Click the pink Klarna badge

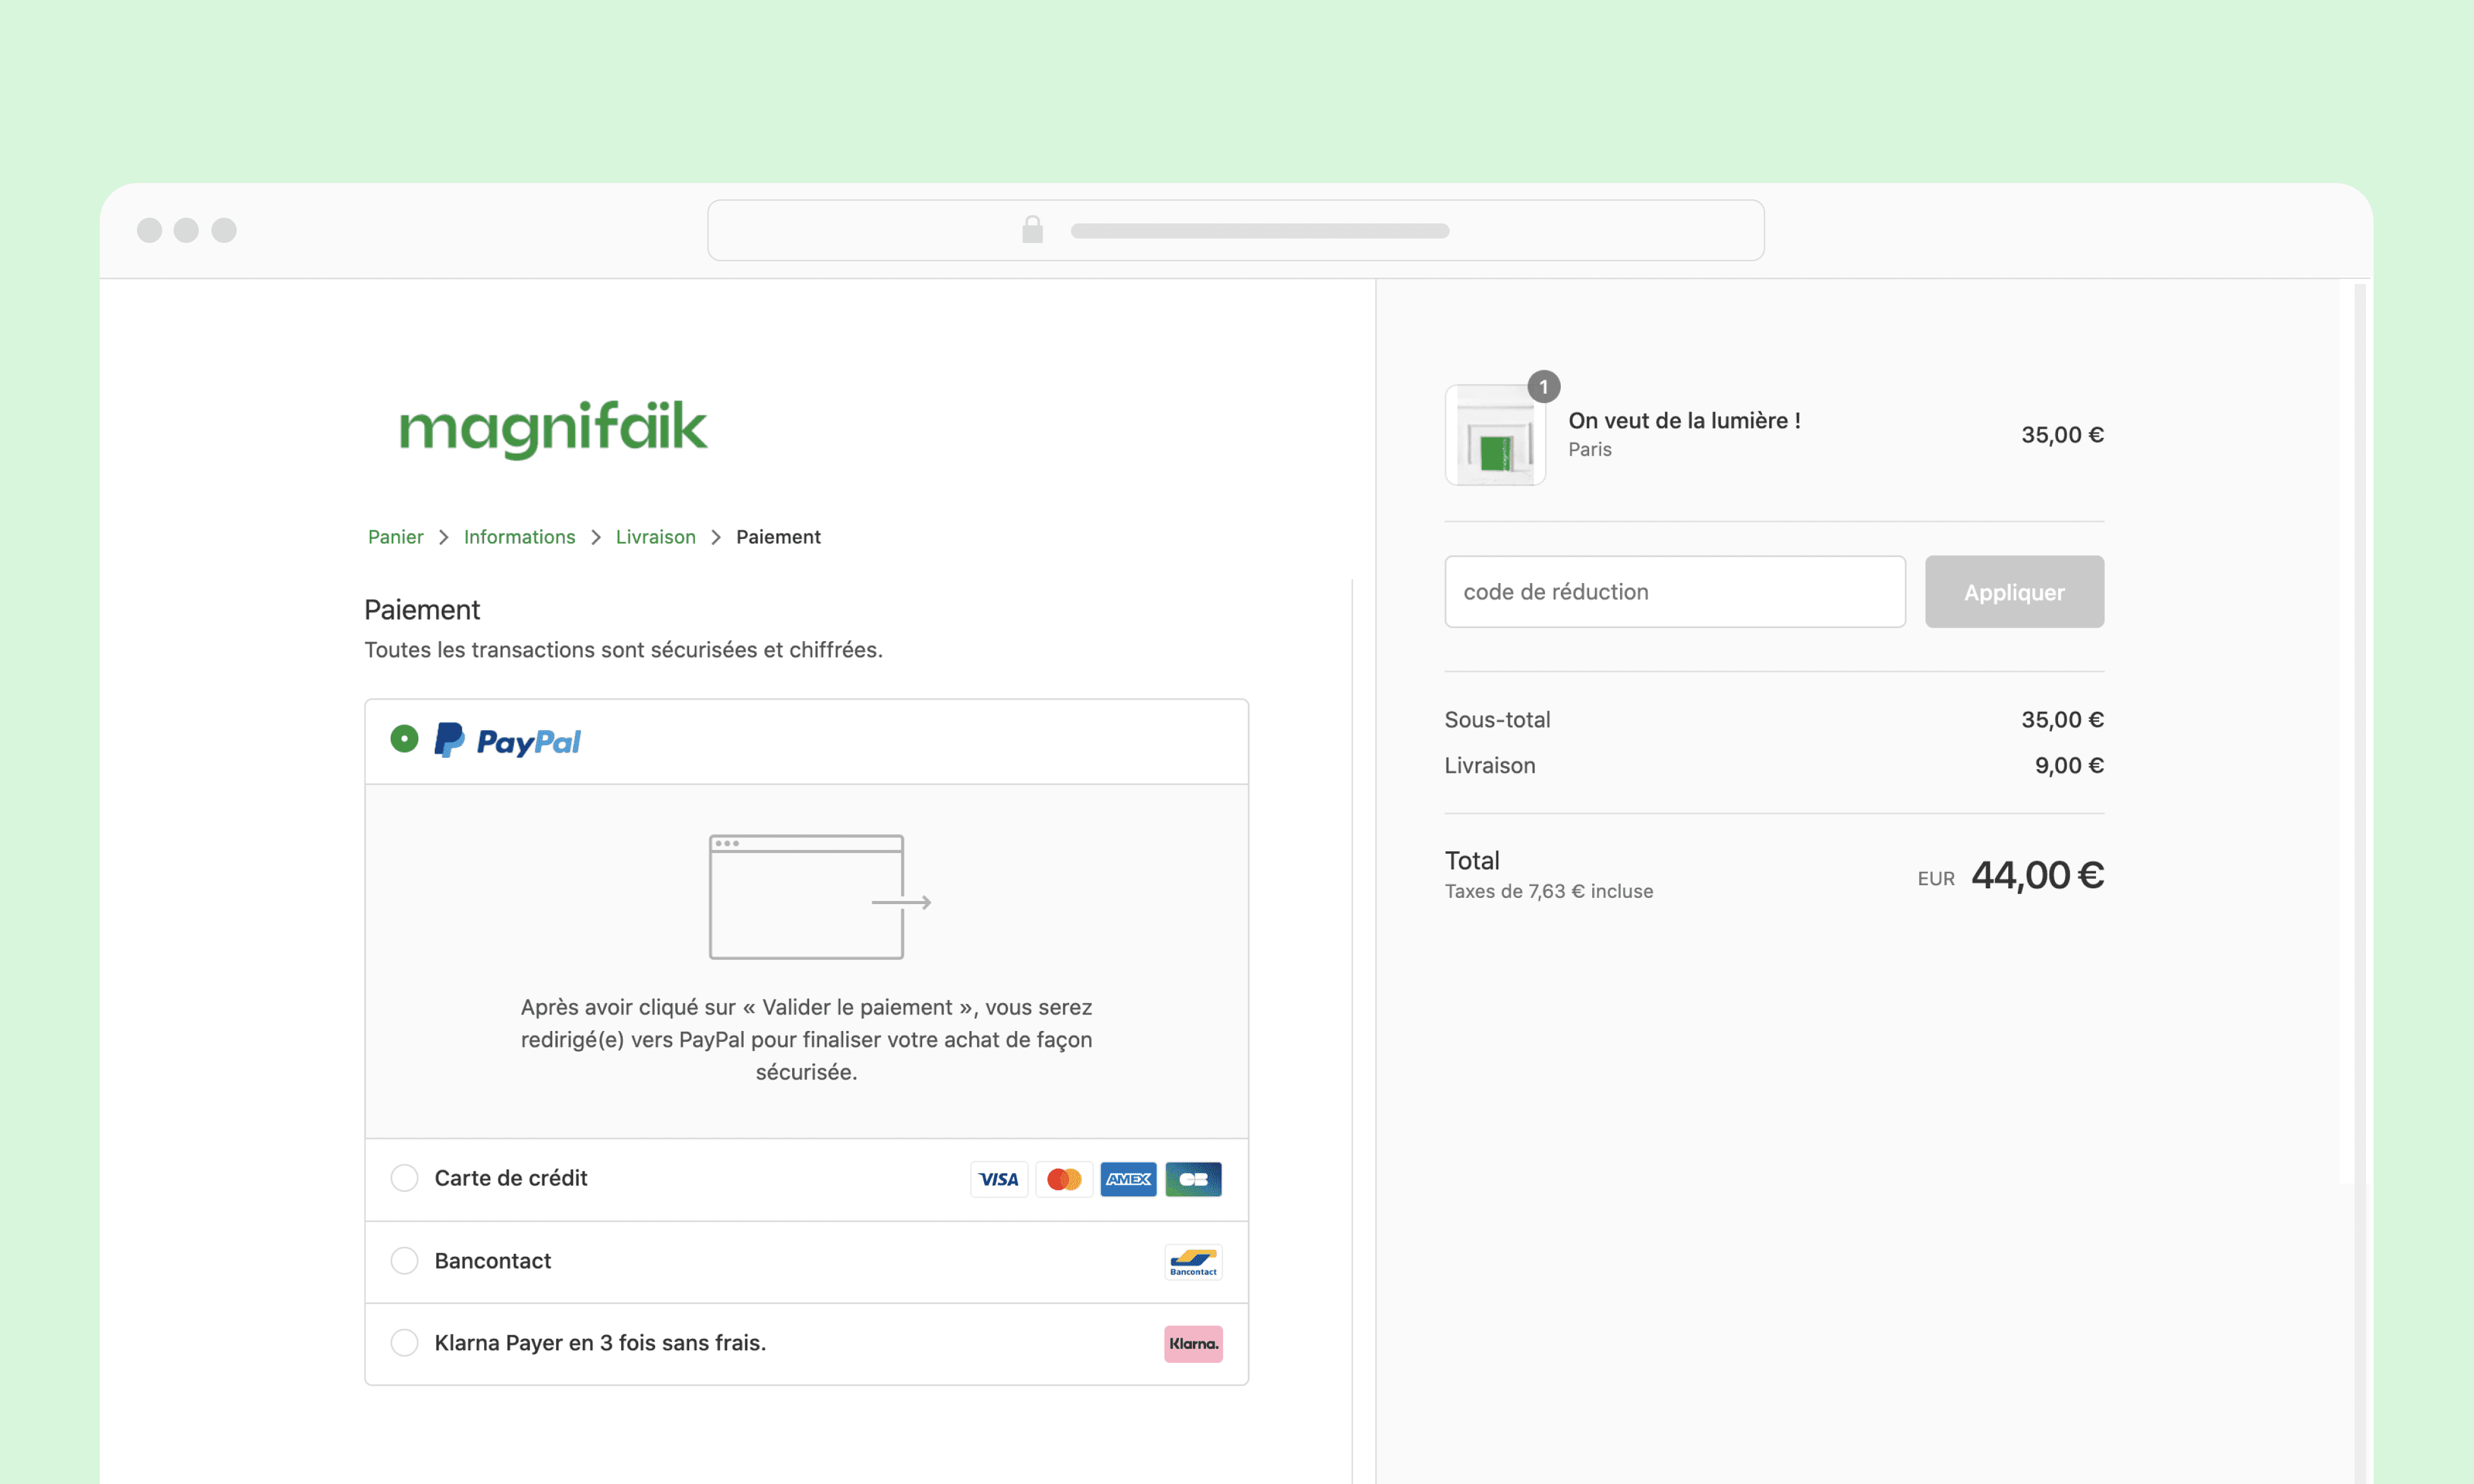[1193, 1344]
